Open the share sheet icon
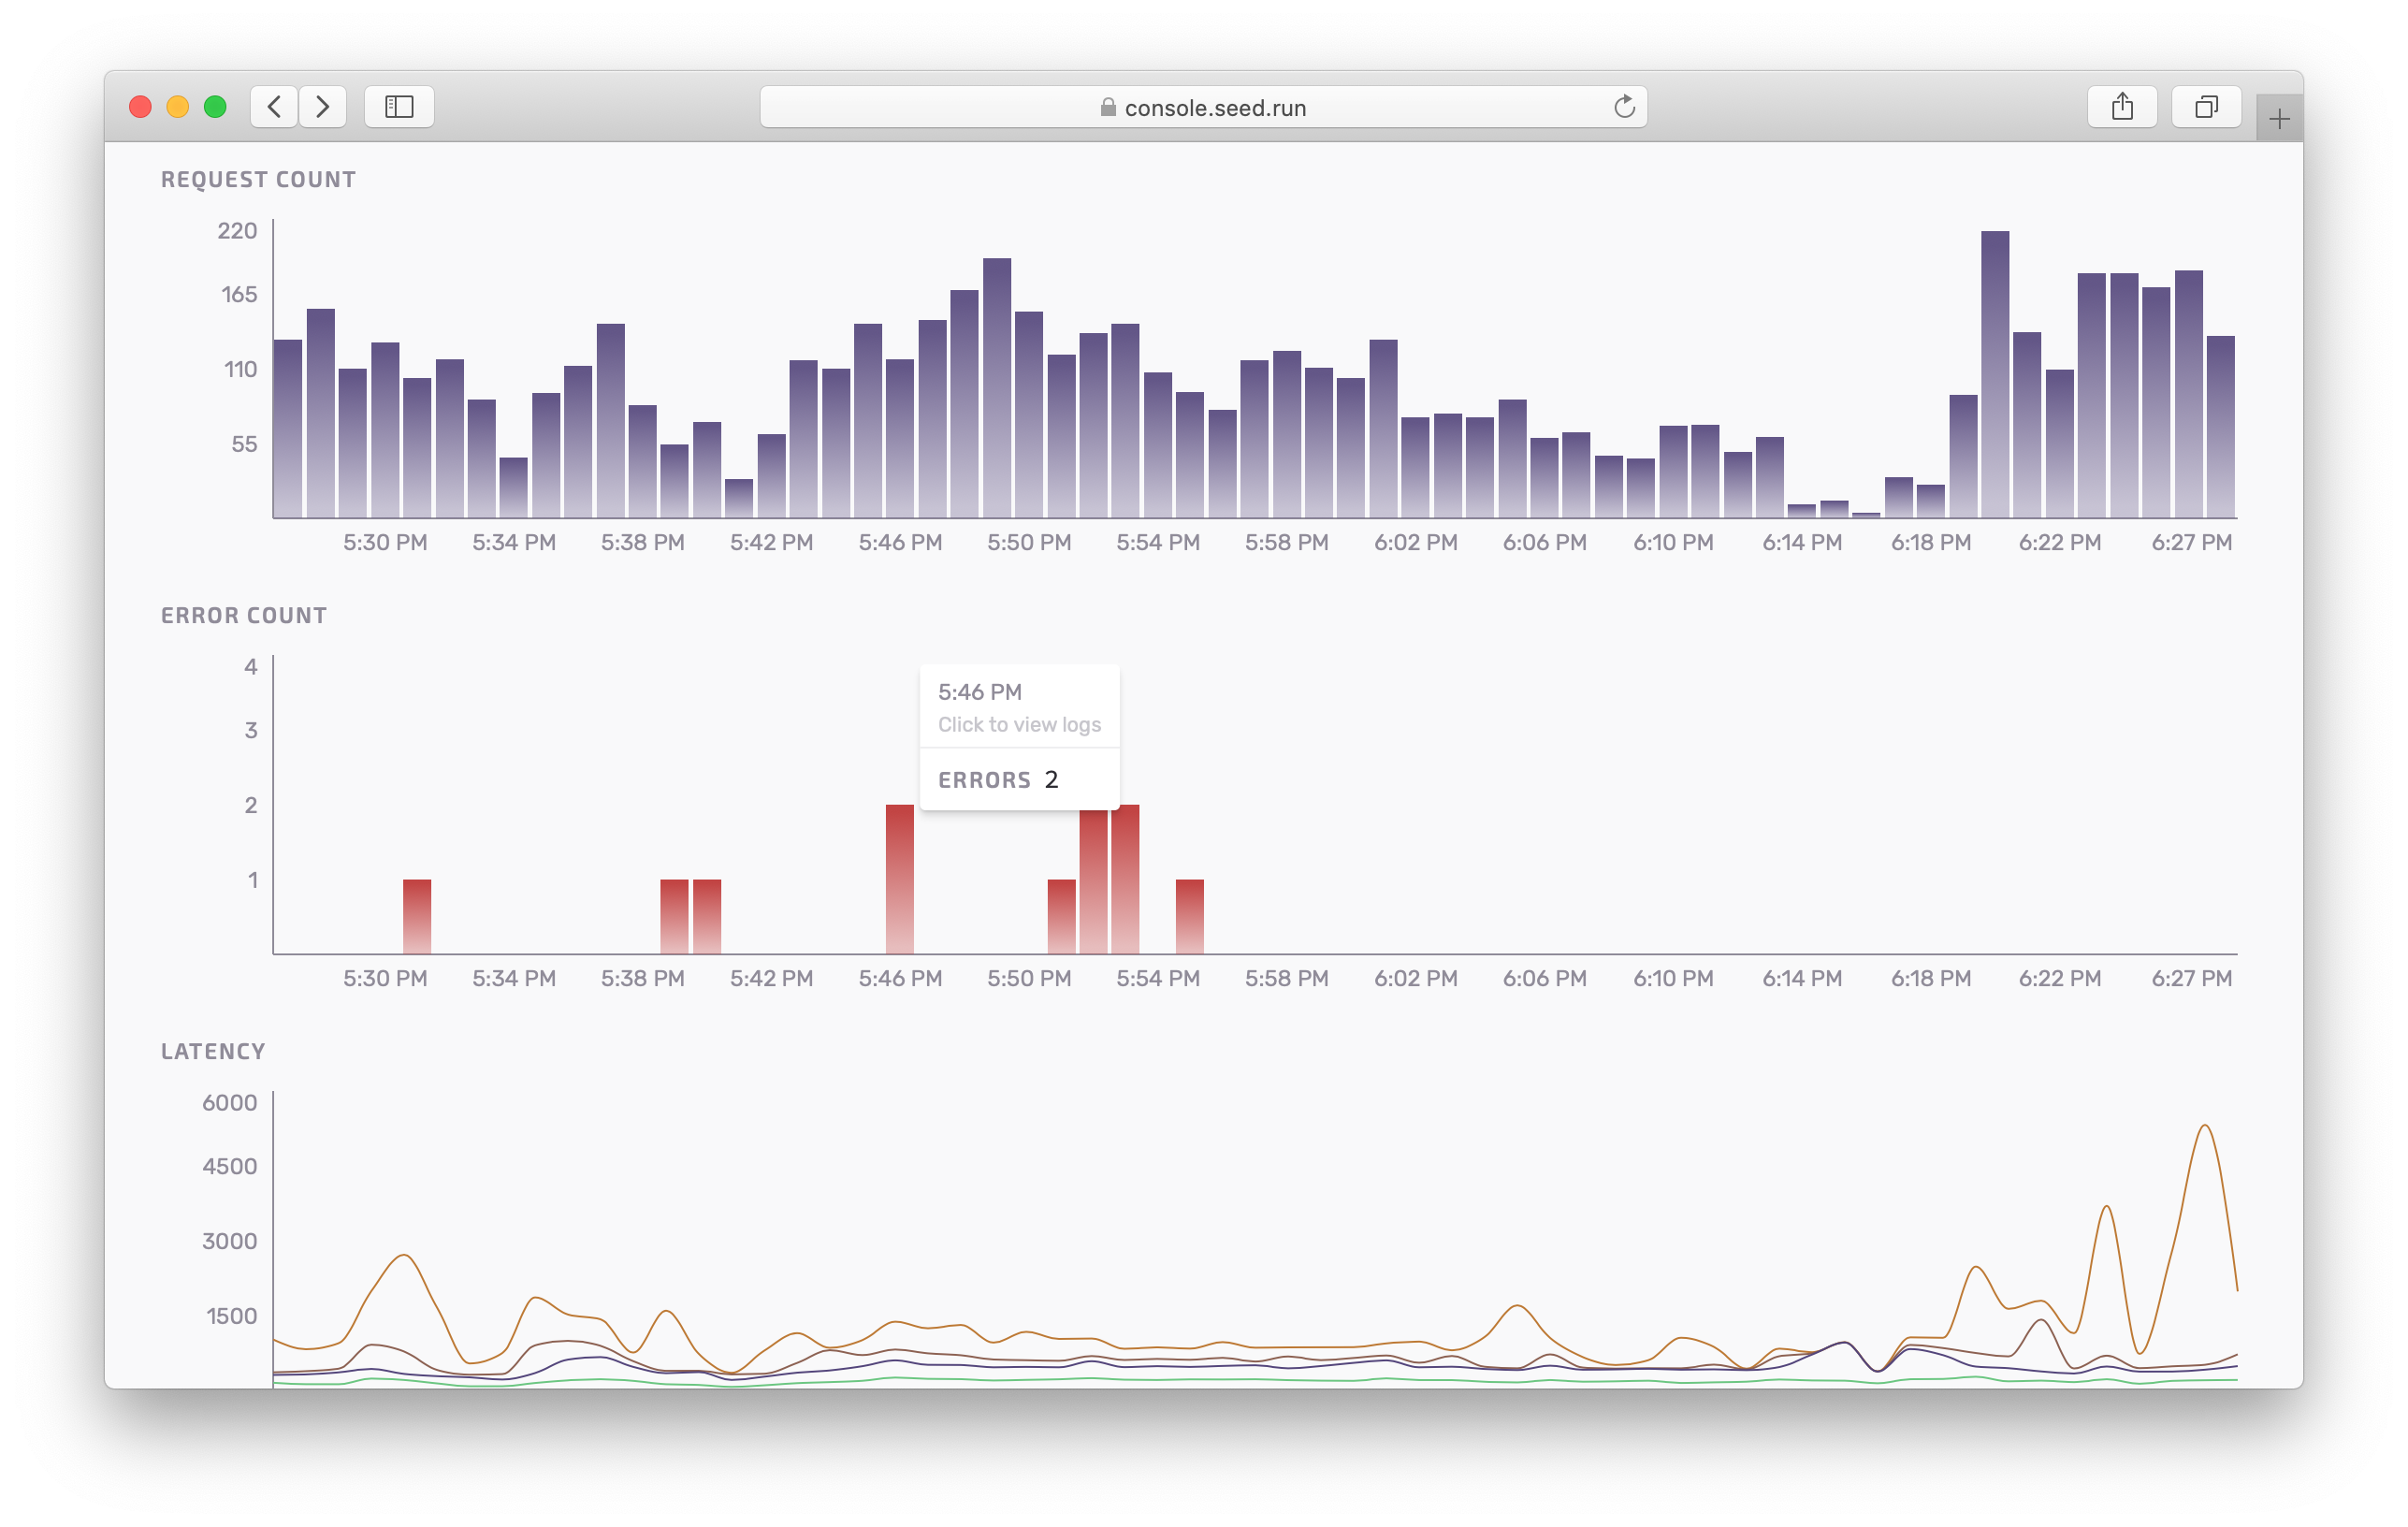Screen dimensions: 2408x1527 point(2122,106)
